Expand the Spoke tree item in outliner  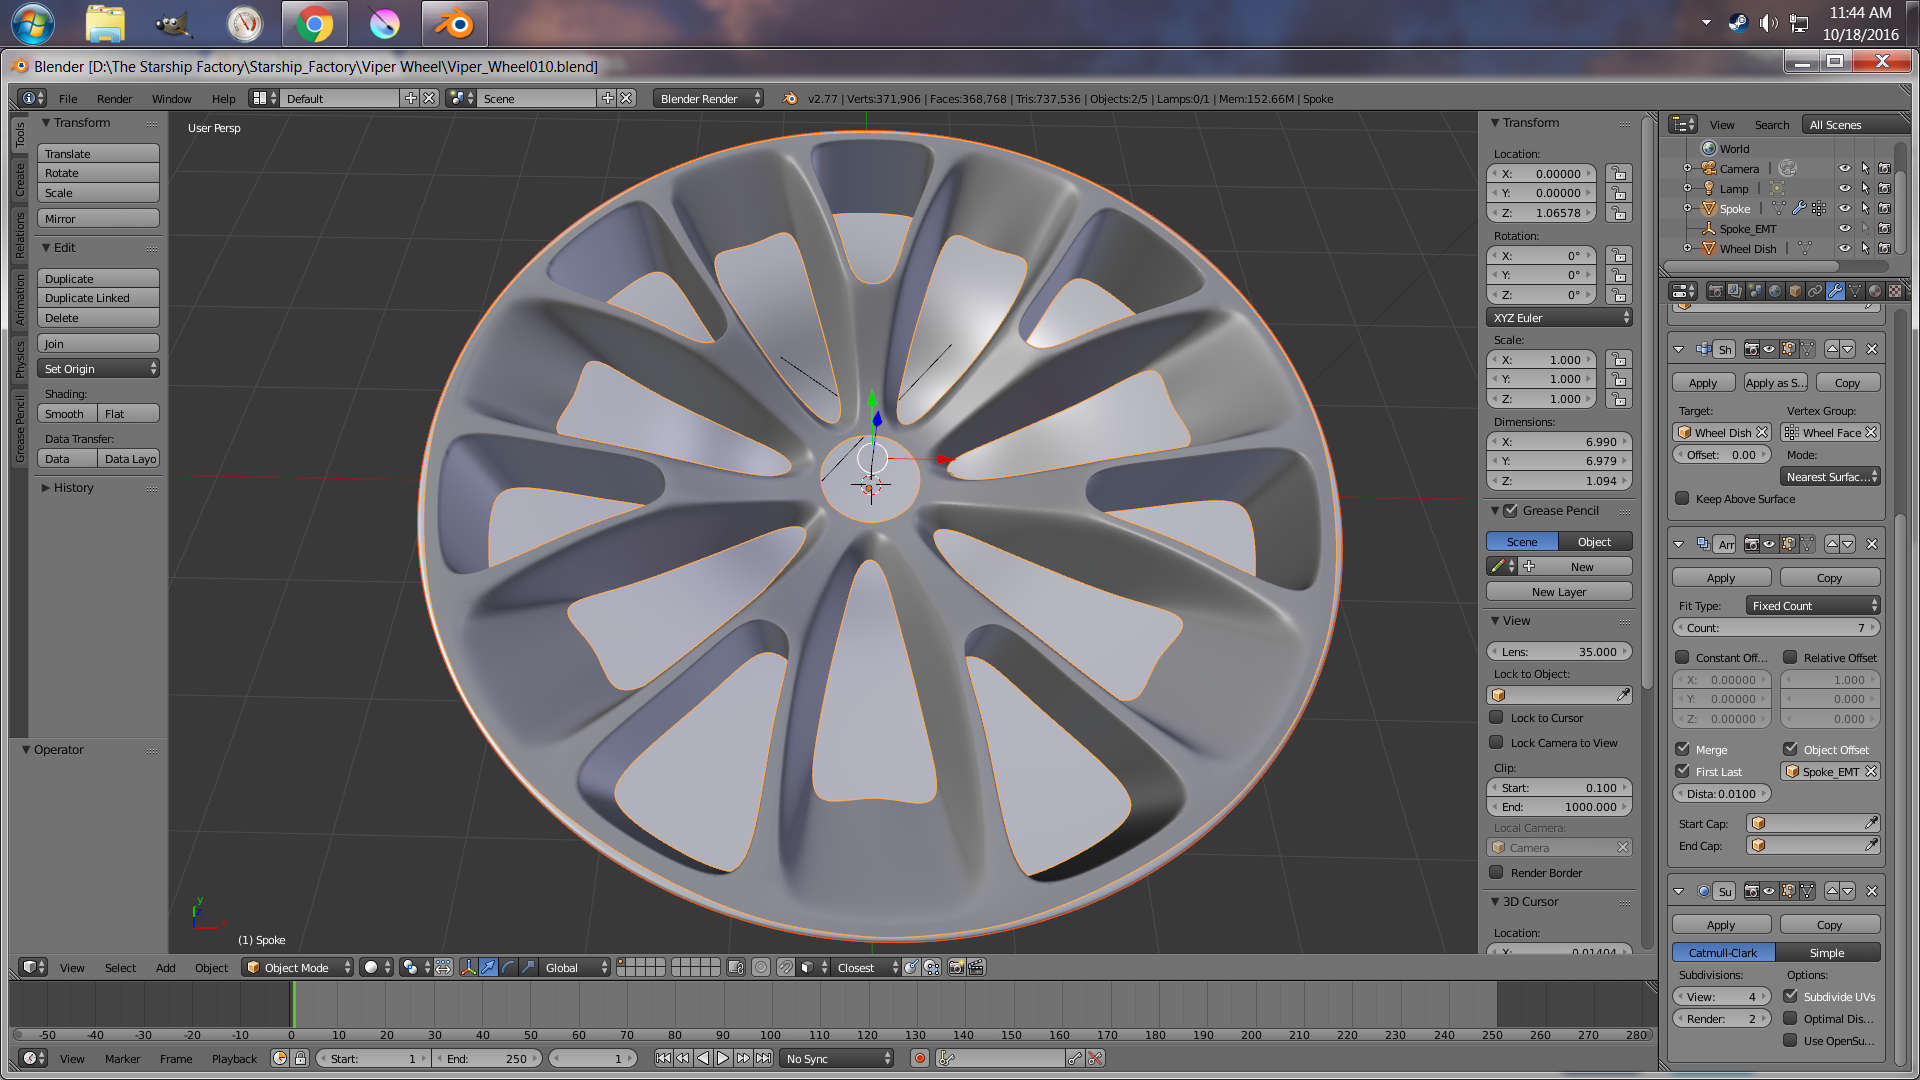tap(1688, 209)
